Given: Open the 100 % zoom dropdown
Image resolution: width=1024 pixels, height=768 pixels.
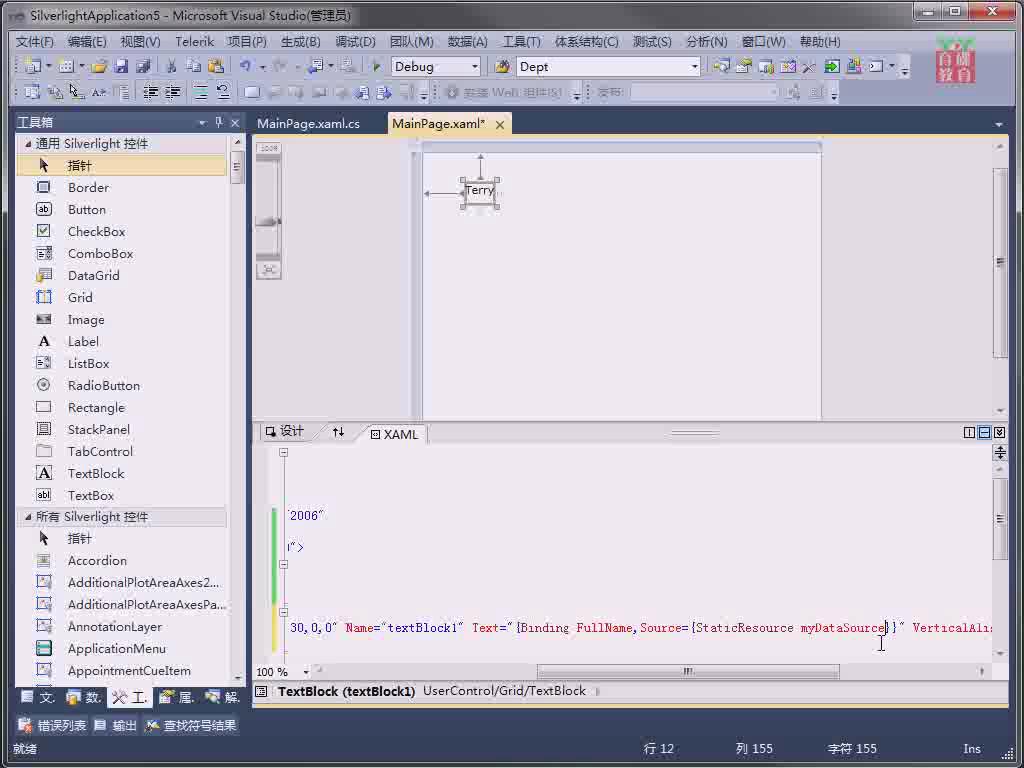Looking at the screenshot, I should tap(306, 672).
